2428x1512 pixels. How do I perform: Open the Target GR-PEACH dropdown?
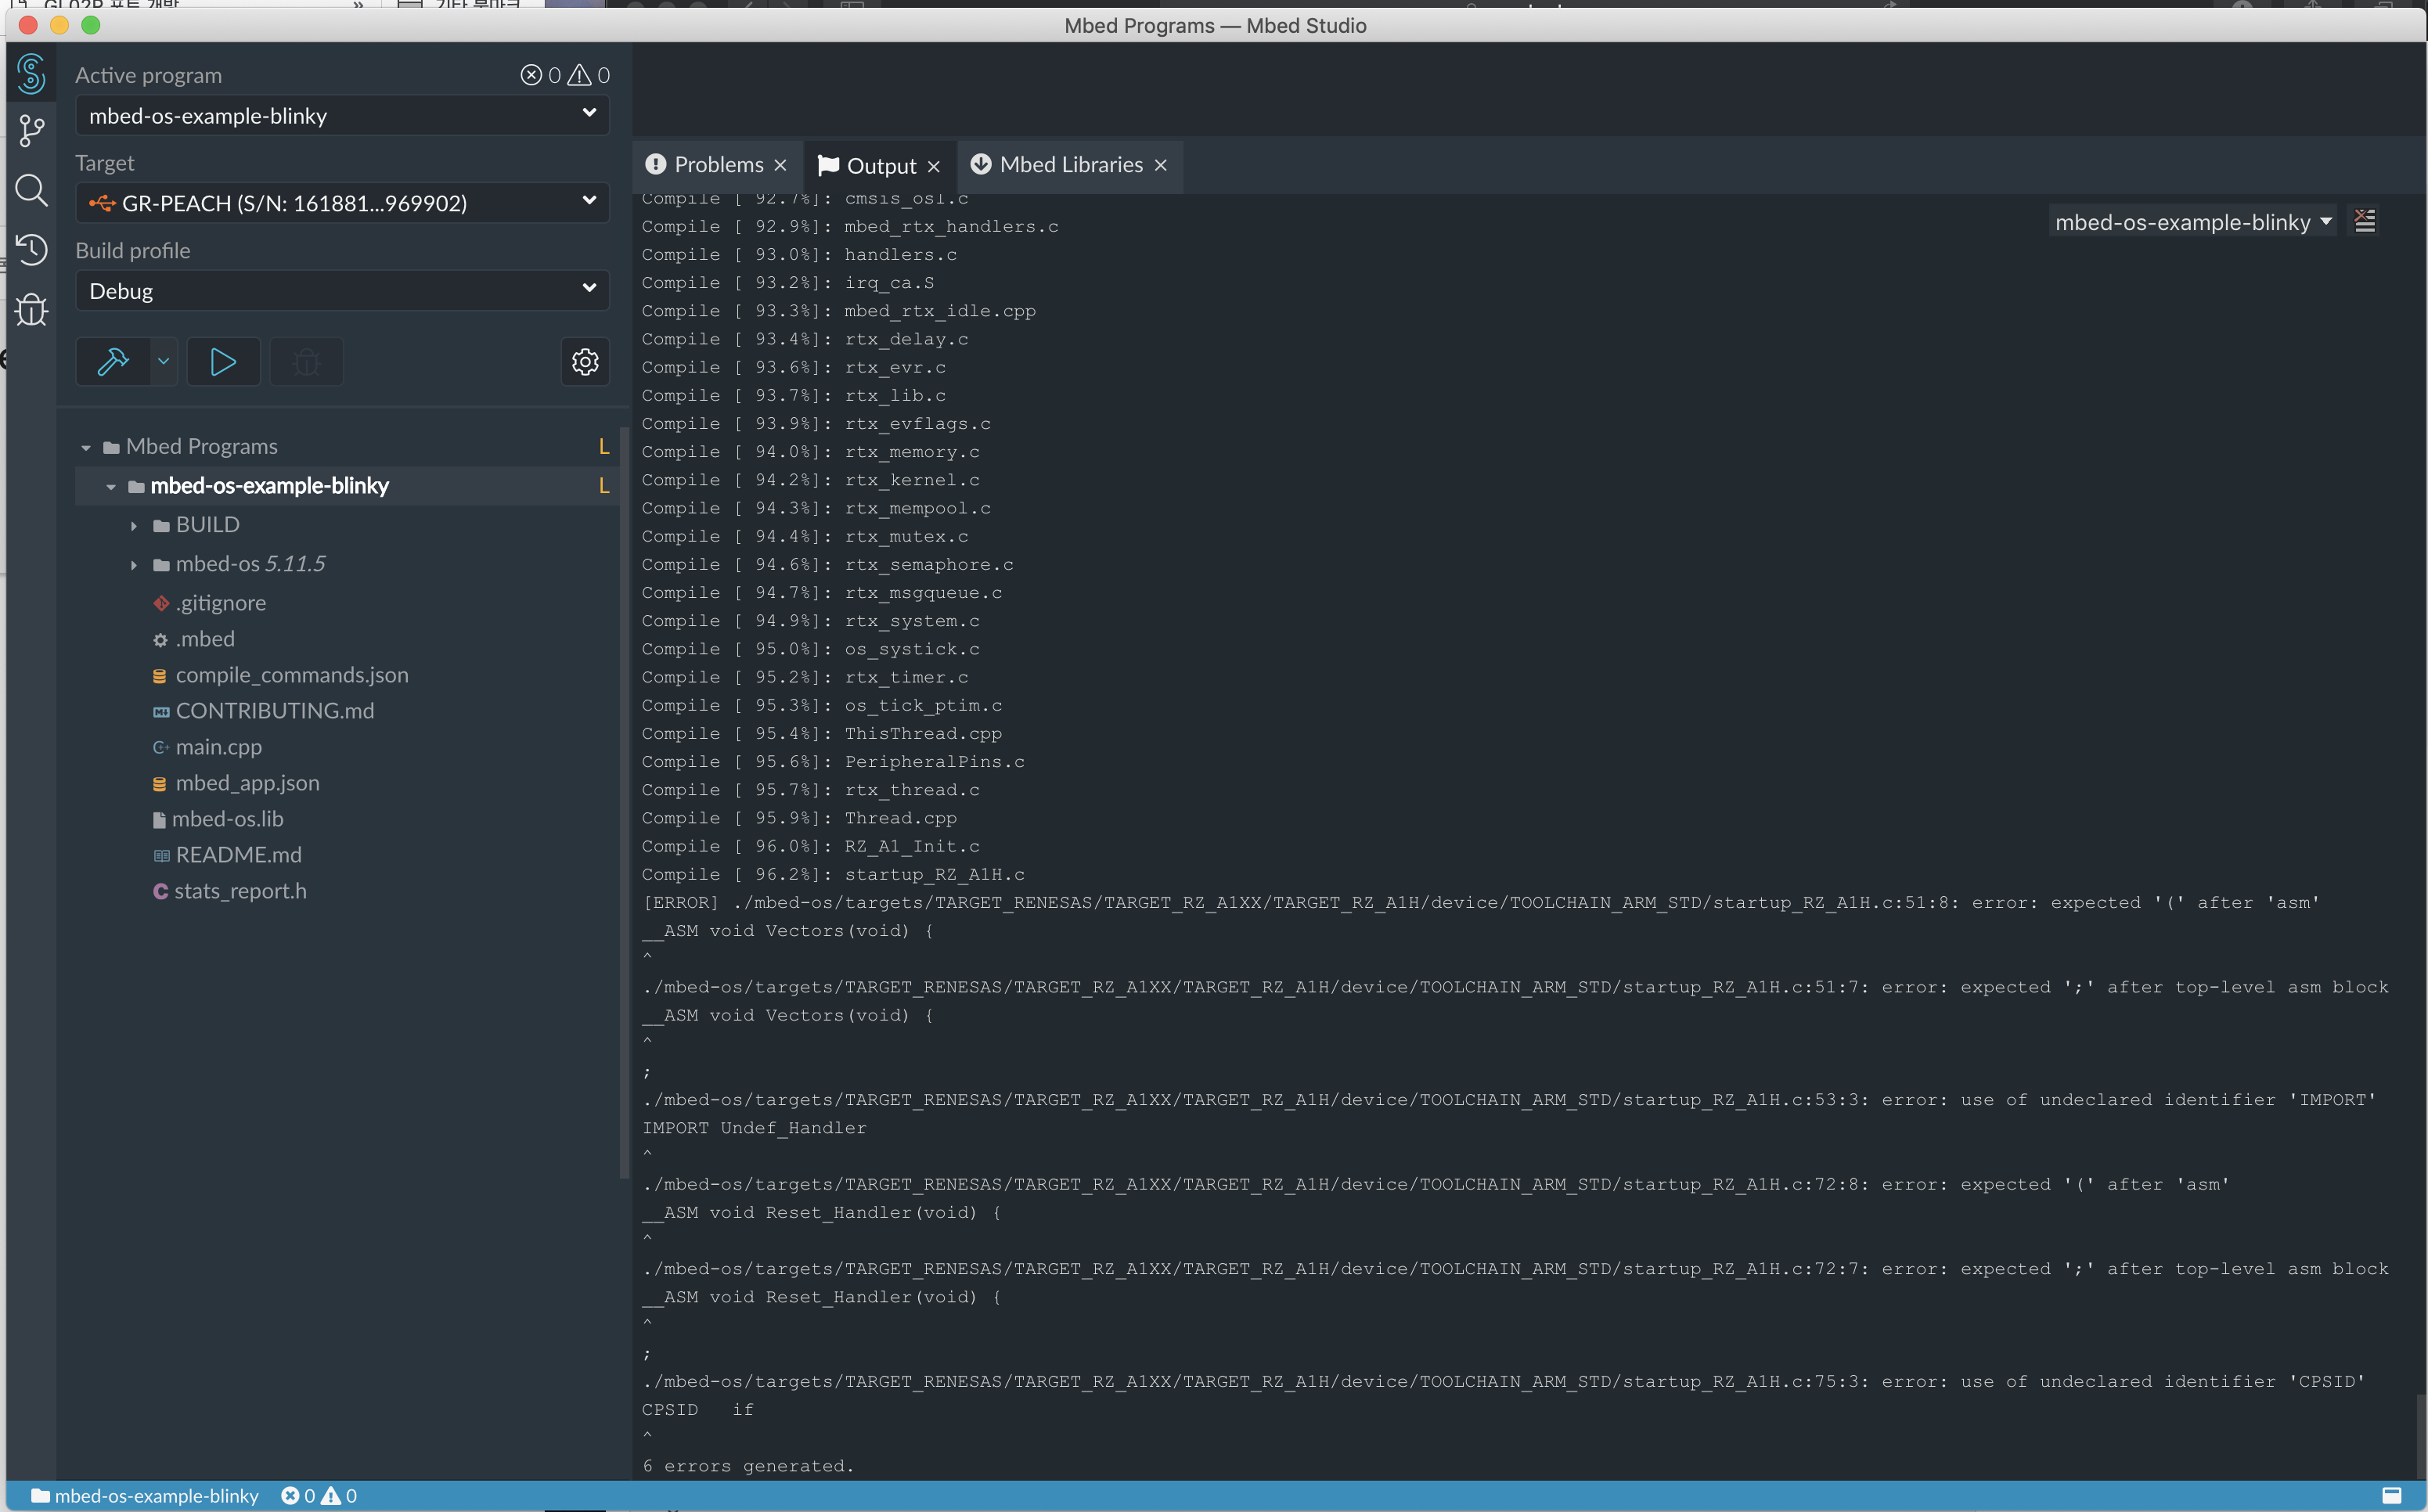coord(342,202)
